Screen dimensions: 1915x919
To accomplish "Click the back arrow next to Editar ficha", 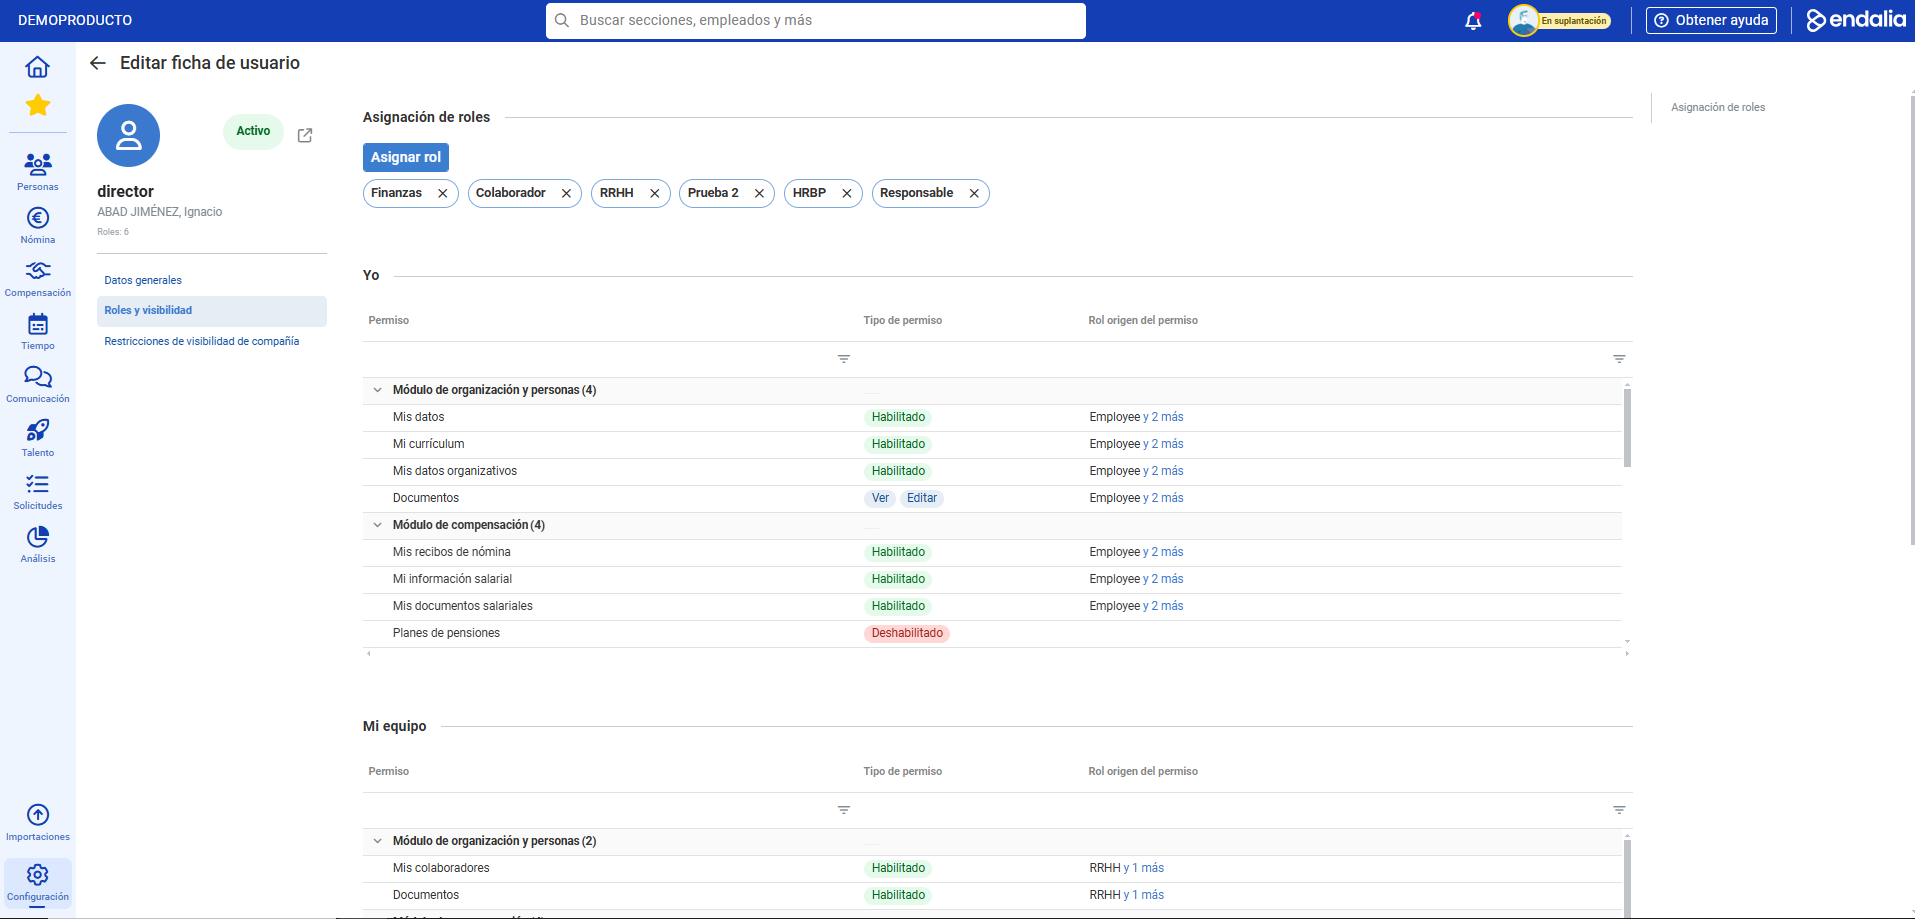I will click(98, 63).
